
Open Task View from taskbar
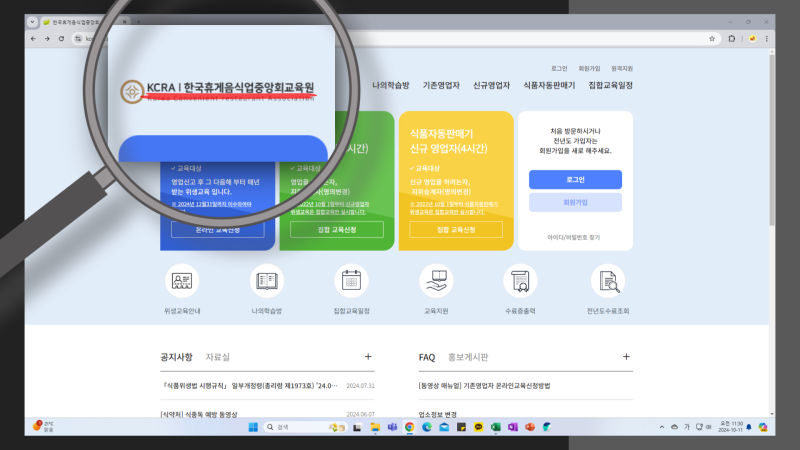pyautogui.click(x=357, y=427)
